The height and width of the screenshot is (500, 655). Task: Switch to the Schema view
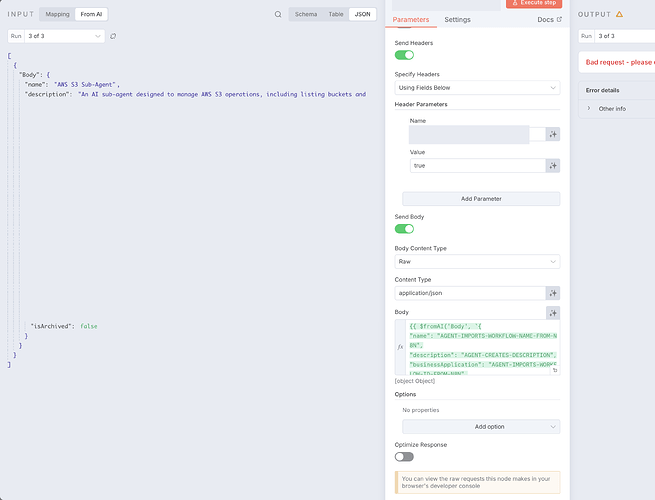tap(306, 14)
